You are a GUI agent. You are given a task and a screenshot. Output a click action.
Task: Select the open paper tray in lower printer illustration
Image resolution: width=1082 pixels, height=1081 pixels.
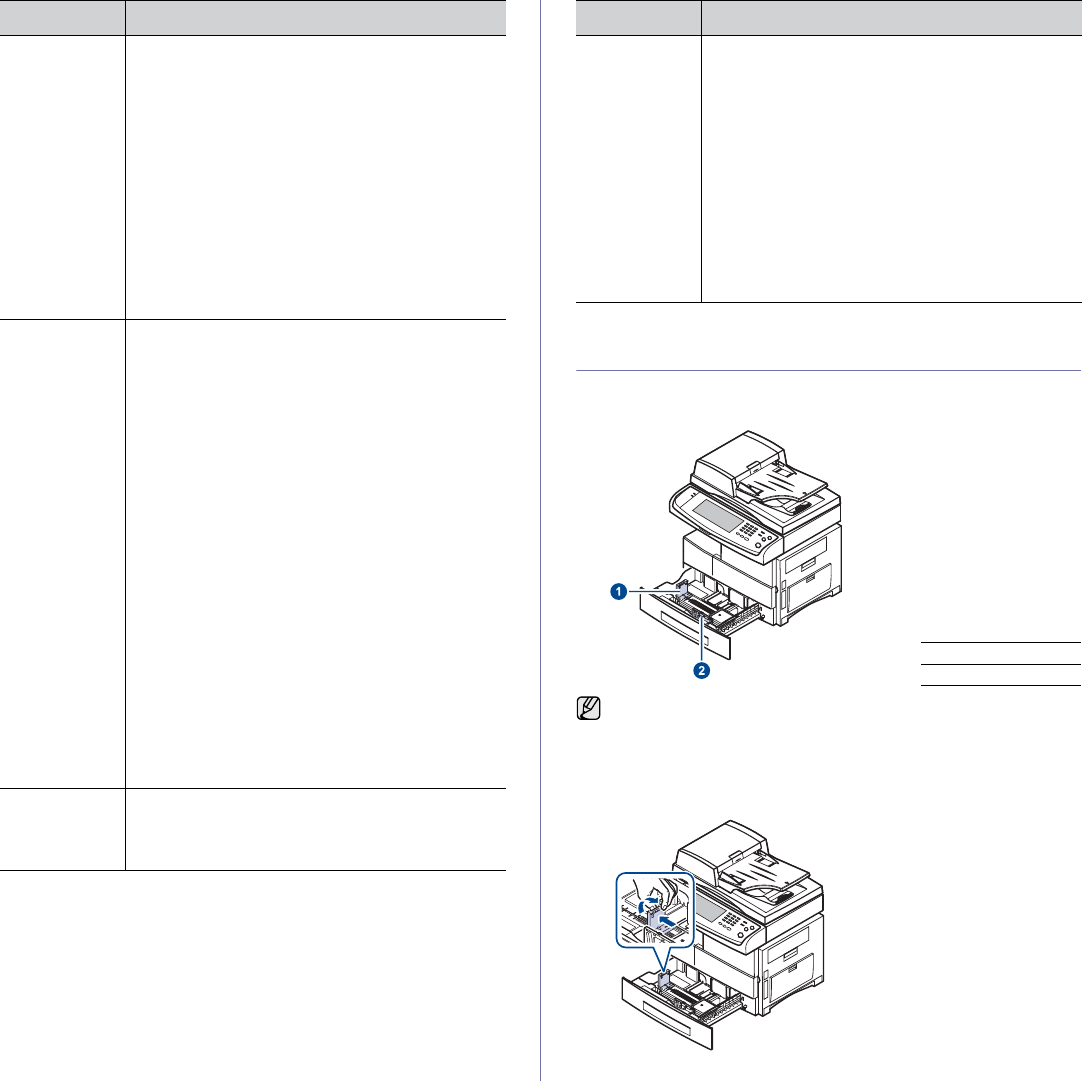[x=683, y=1007]
